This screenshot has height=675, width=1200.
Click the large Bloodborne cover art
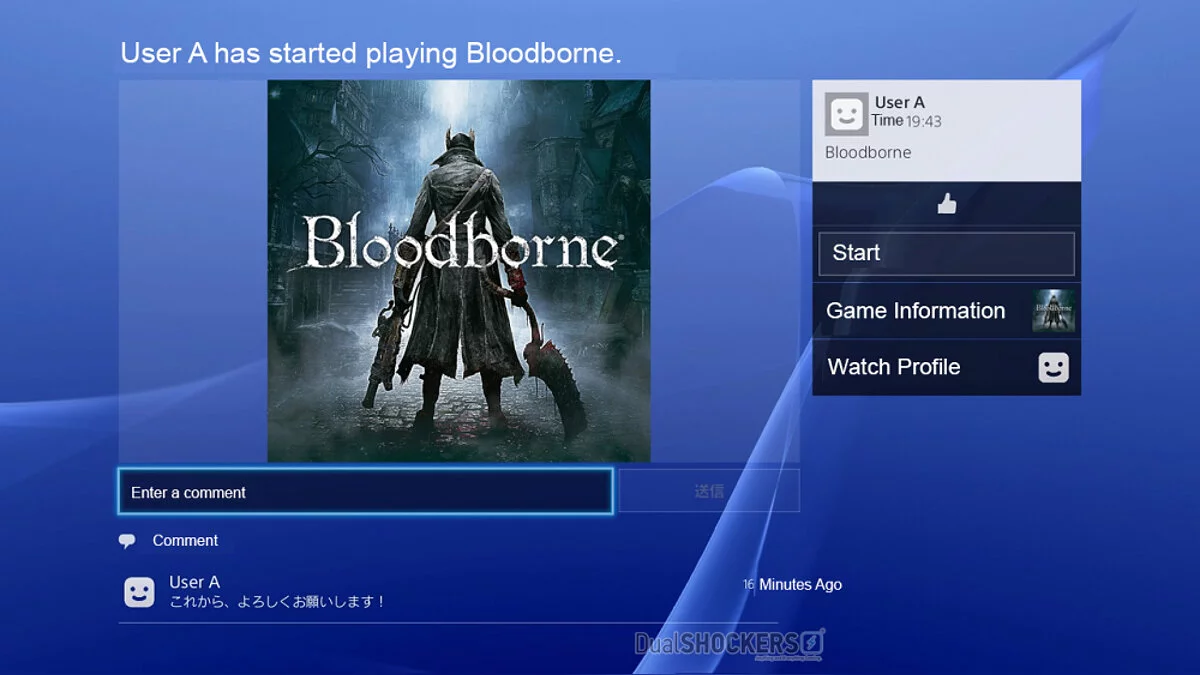click(x=459, y=271)
